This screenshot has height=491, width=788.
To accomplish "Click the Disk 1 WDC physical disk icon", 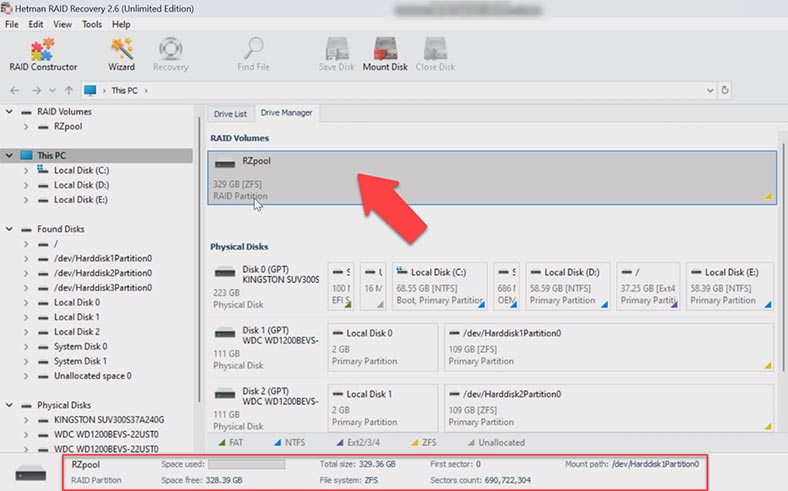I will click(x=225, y=334).
